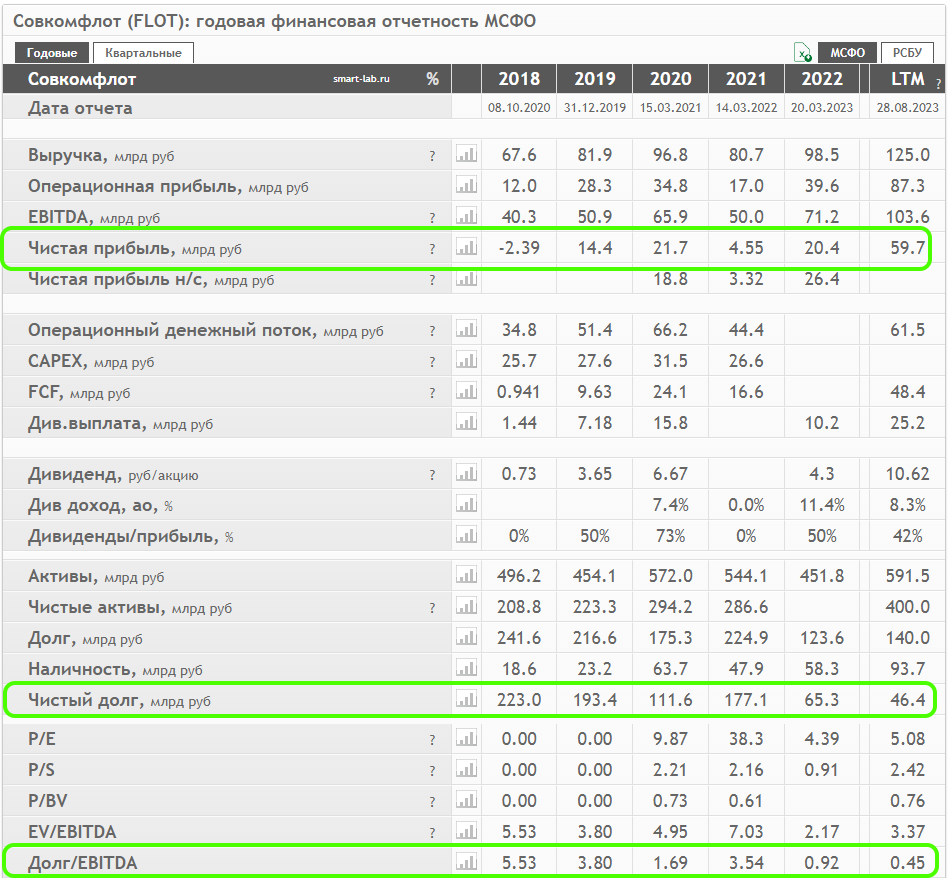Screen dimensions: 948x878
Task: Open chart icon for P/S row
Action: pos(466,769)
